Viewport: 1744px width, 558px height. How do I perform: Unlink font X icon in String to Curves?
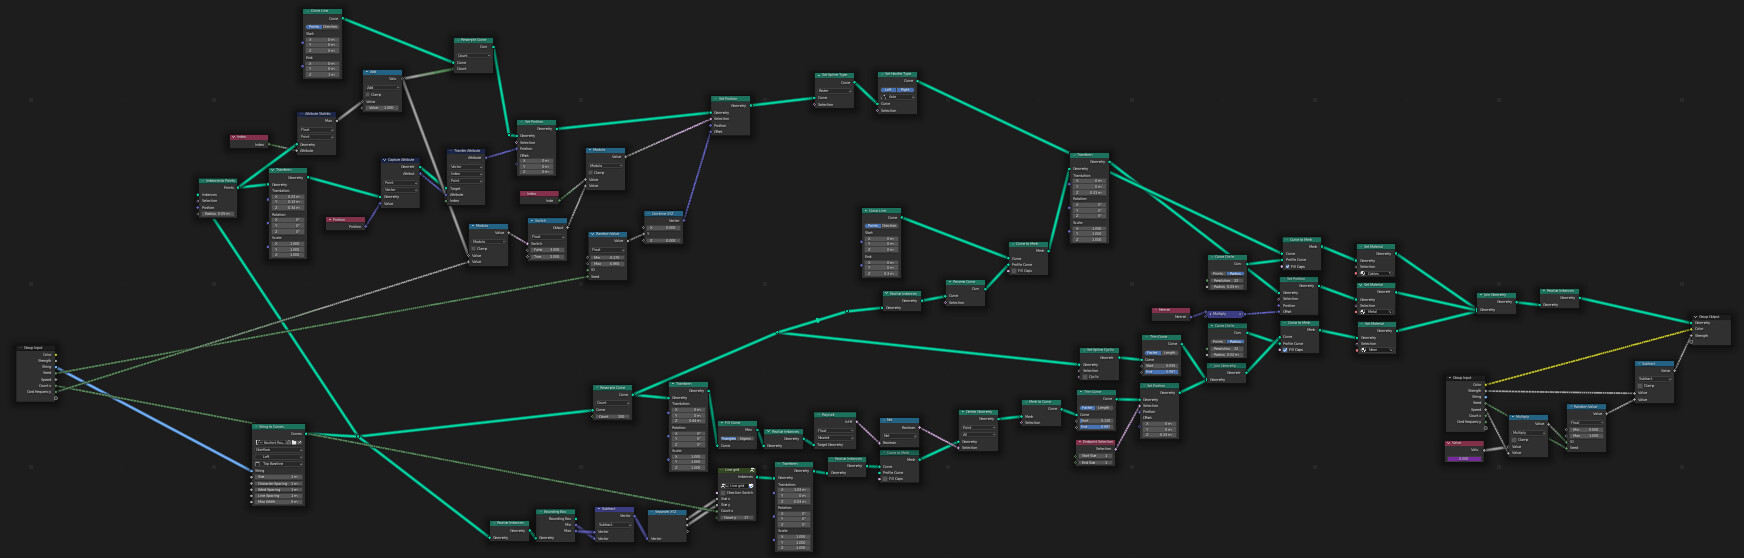299,442
